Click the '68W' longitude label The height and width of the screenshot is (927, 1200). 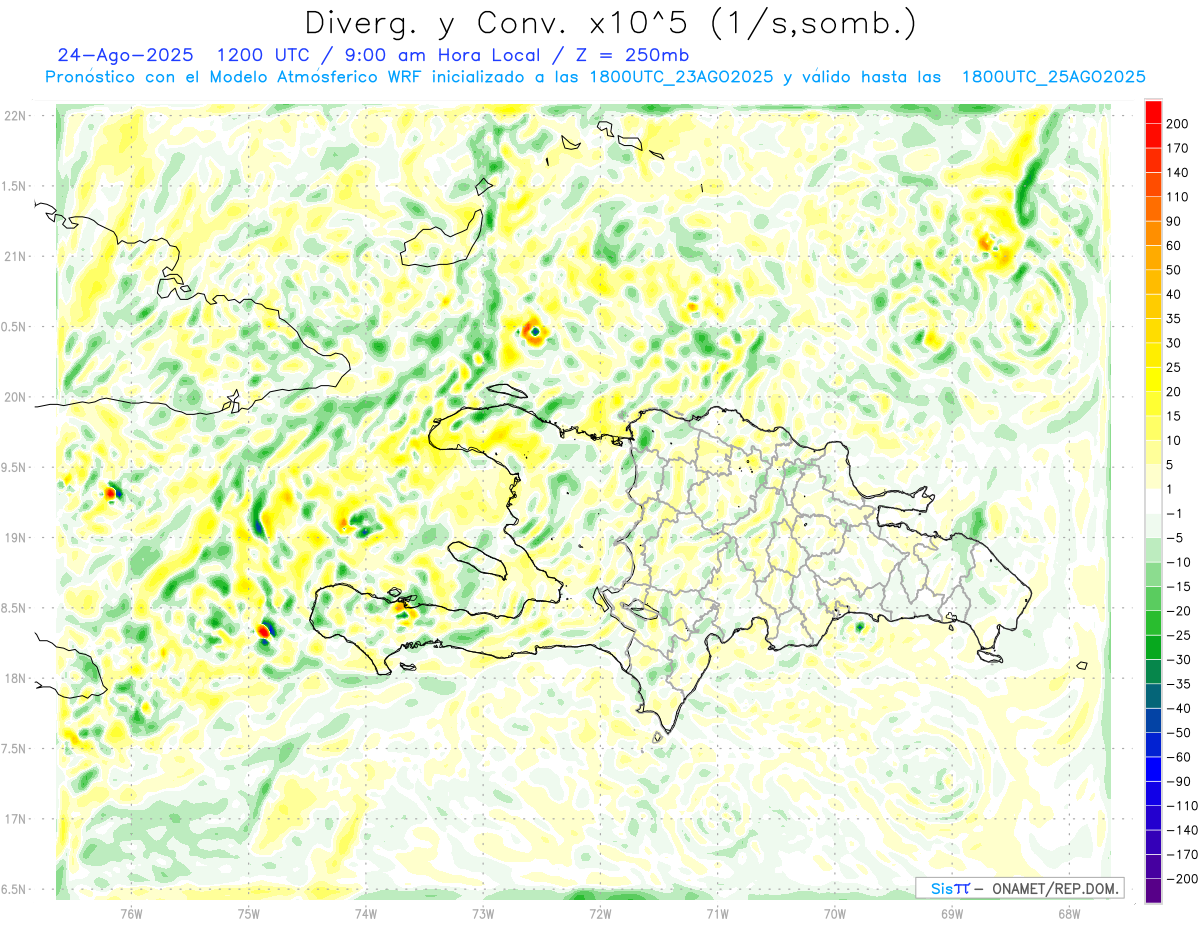1069,914
